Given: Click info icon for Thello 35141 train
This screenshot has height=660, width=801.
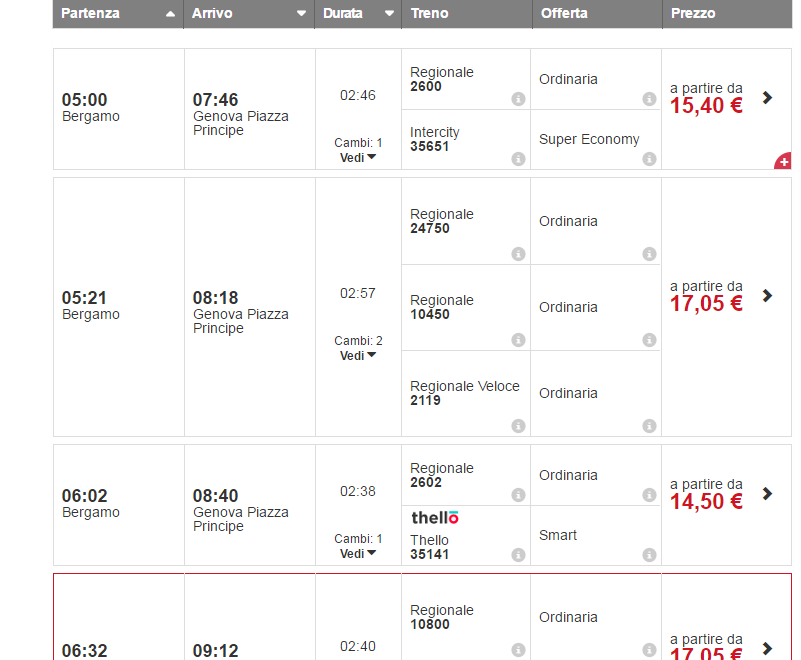Looking at the screenshot, I should pyautogui.click(x=518, y=555).
